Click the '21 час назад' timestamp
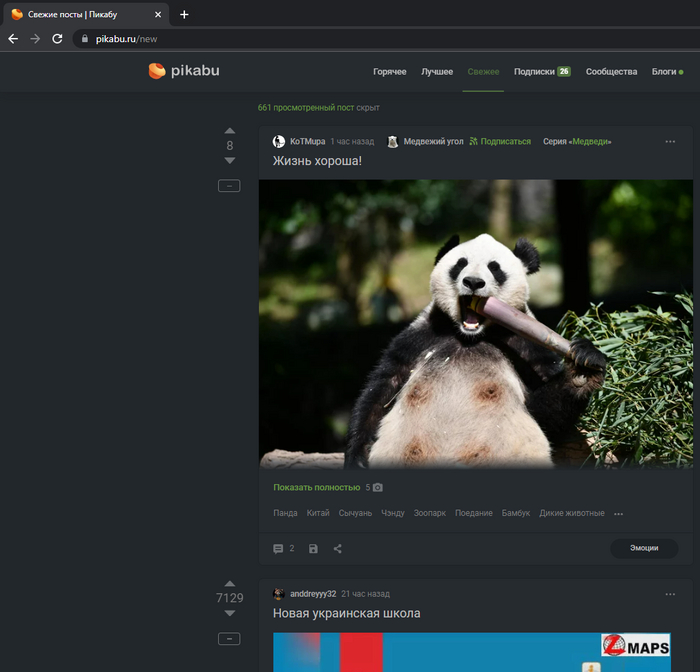The image size is (700, 672). pyautogui.click(x=365, y=594)
